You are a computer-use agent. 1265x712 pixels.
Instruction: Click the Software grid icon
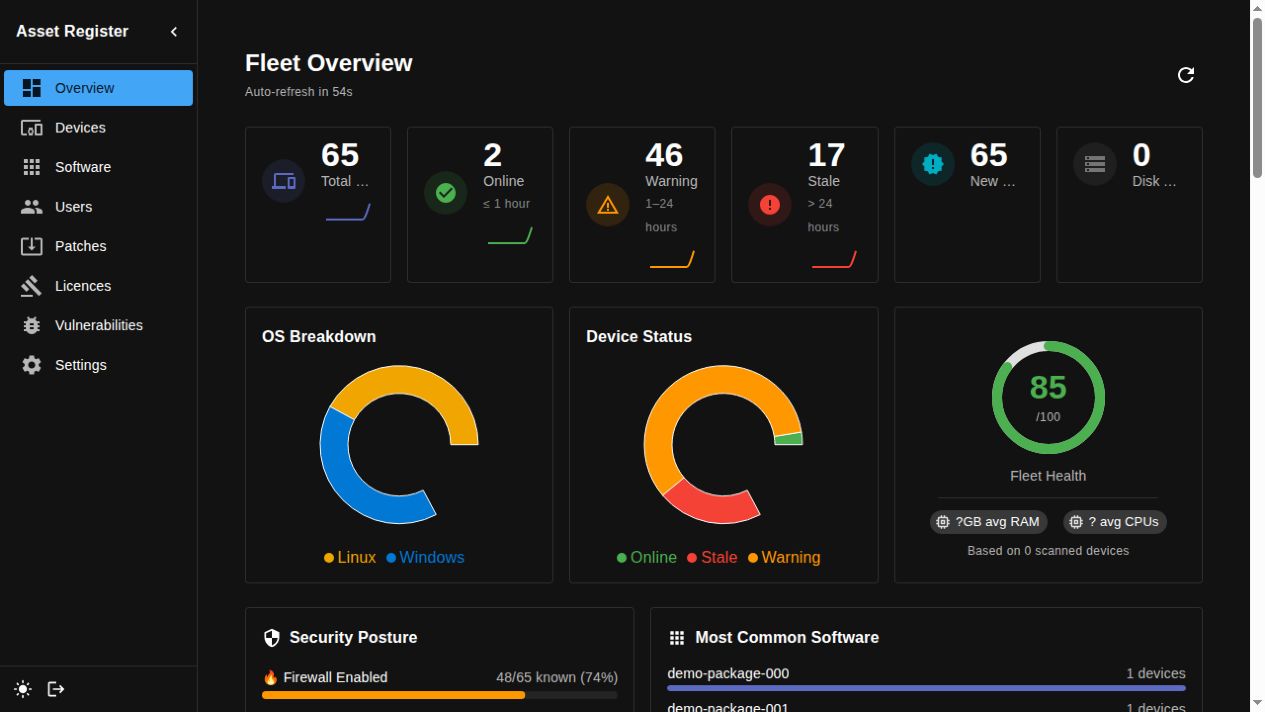click(32, 167)
